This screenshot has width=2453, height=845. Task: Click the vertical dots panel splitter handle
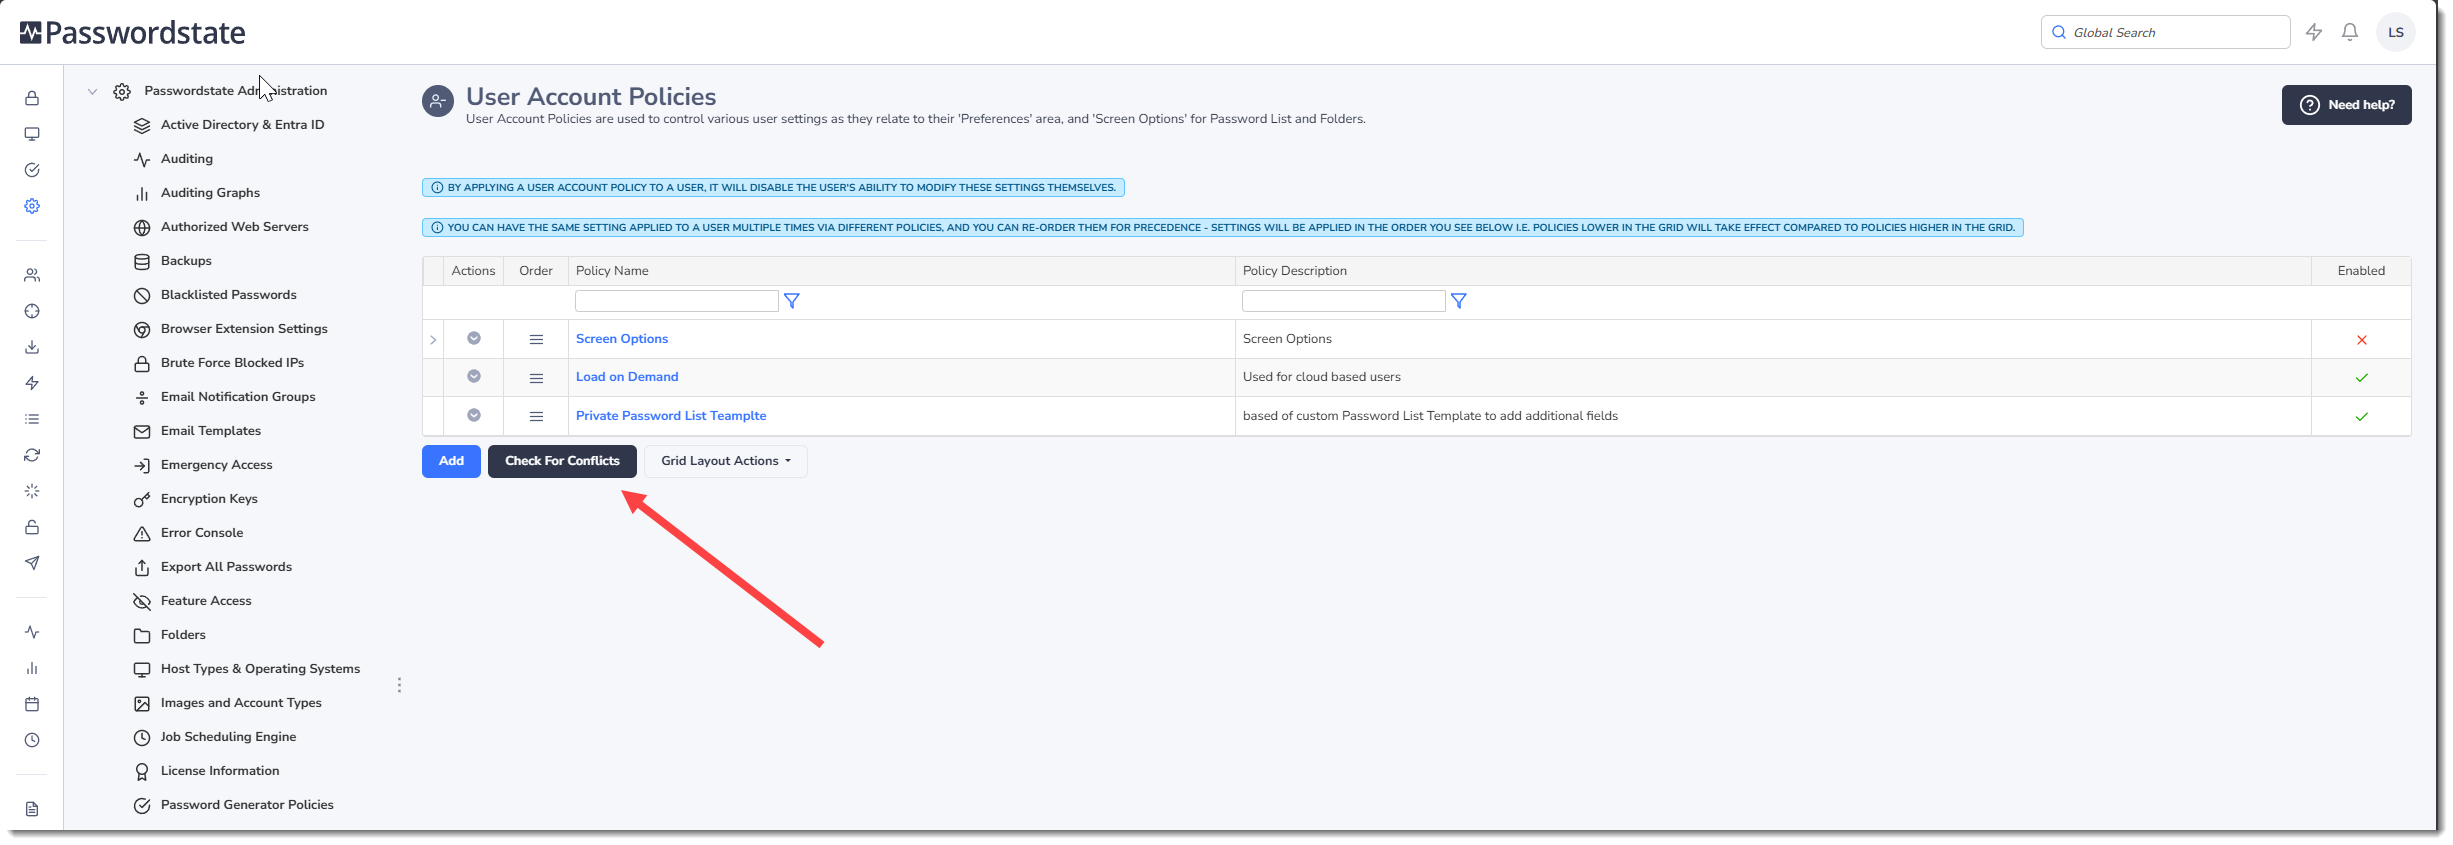(399, 685)
